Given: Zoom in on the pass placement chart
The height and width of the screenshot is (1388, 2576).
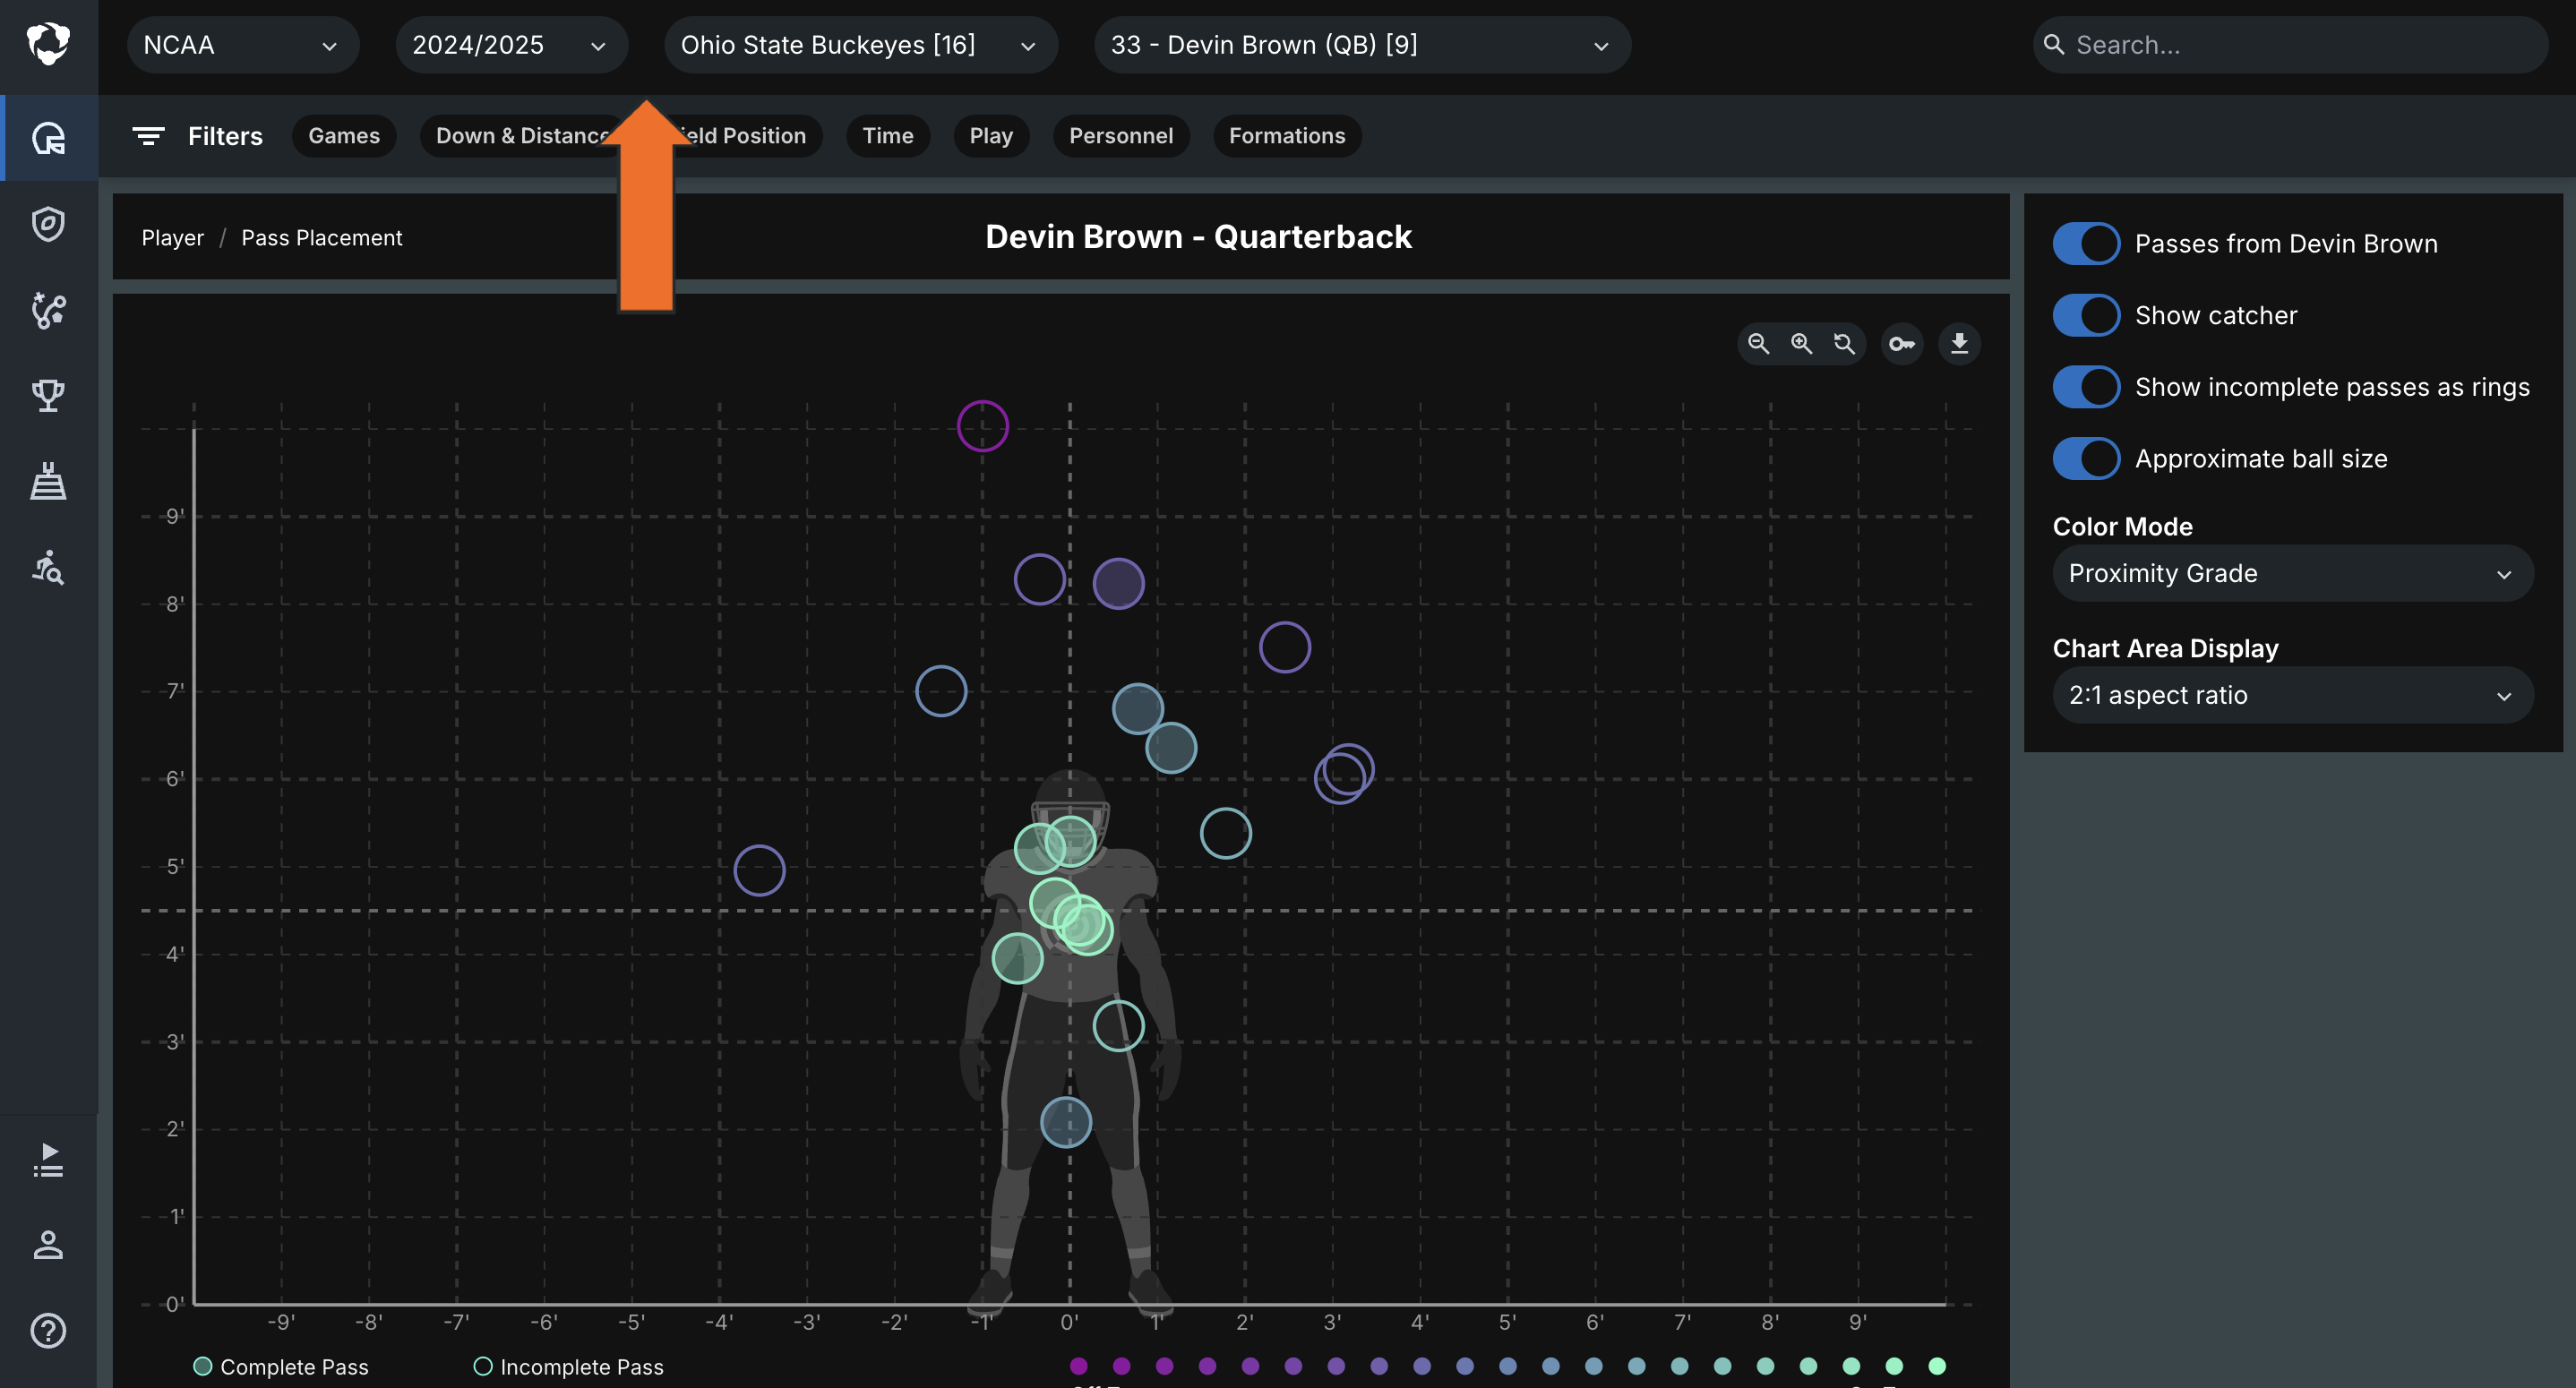Looking at the screenshot, I should coord(1801,344).
